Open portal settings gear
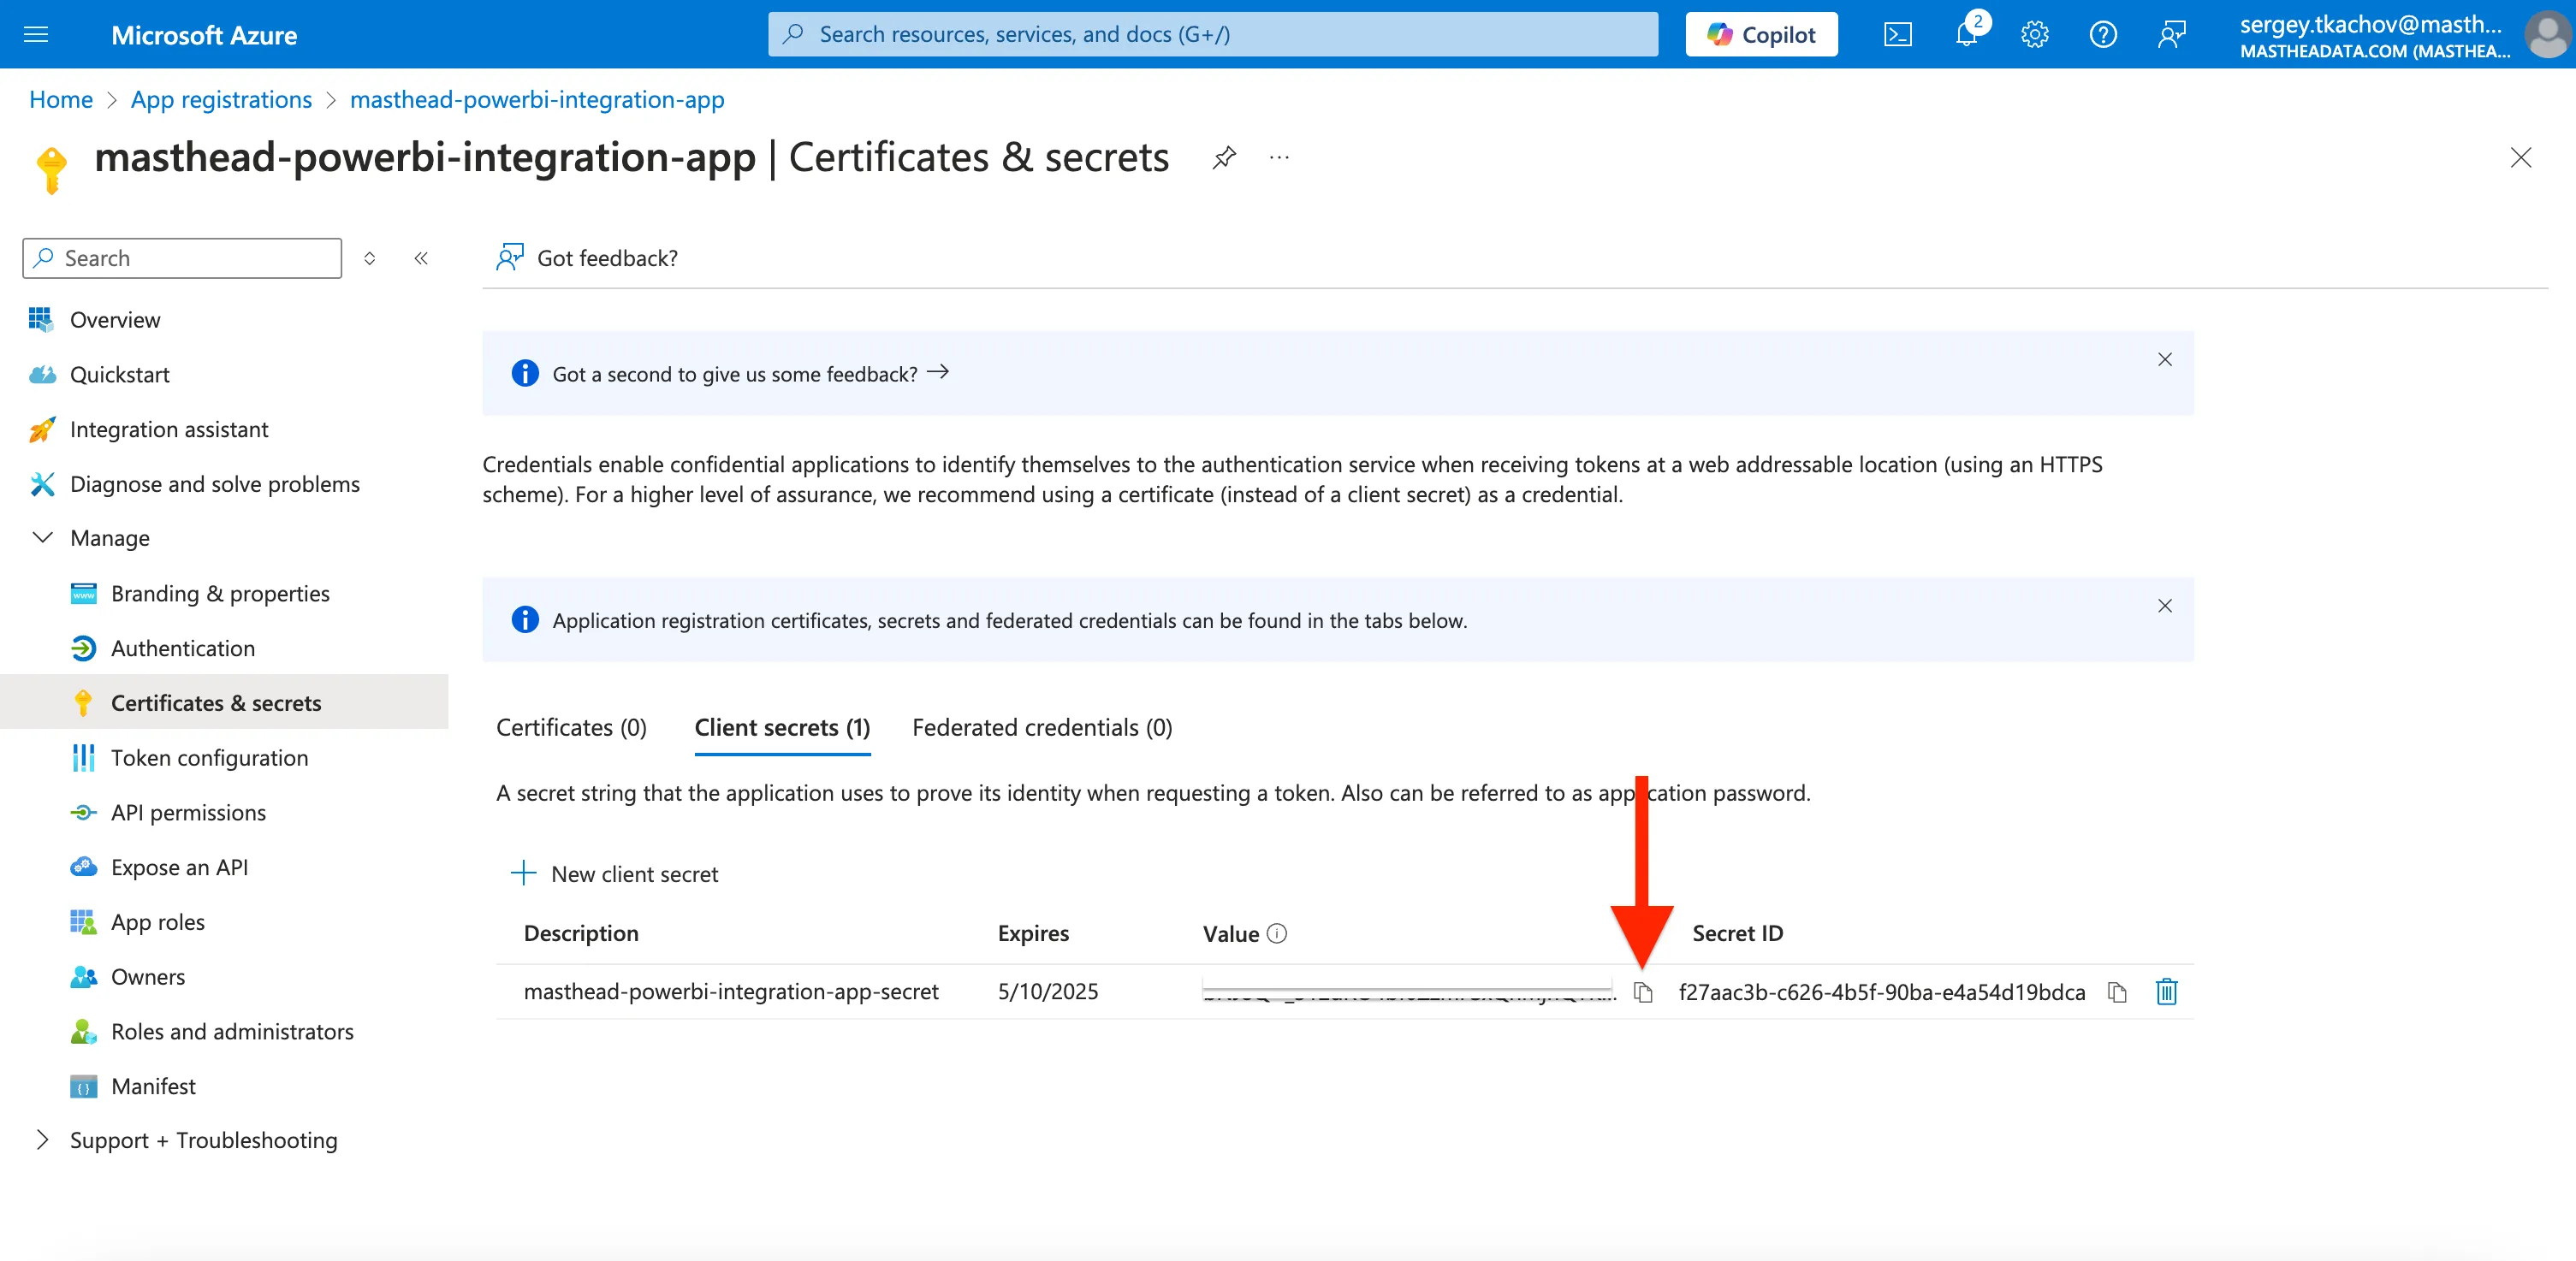2576x1261 pixels. point(2034,35)
